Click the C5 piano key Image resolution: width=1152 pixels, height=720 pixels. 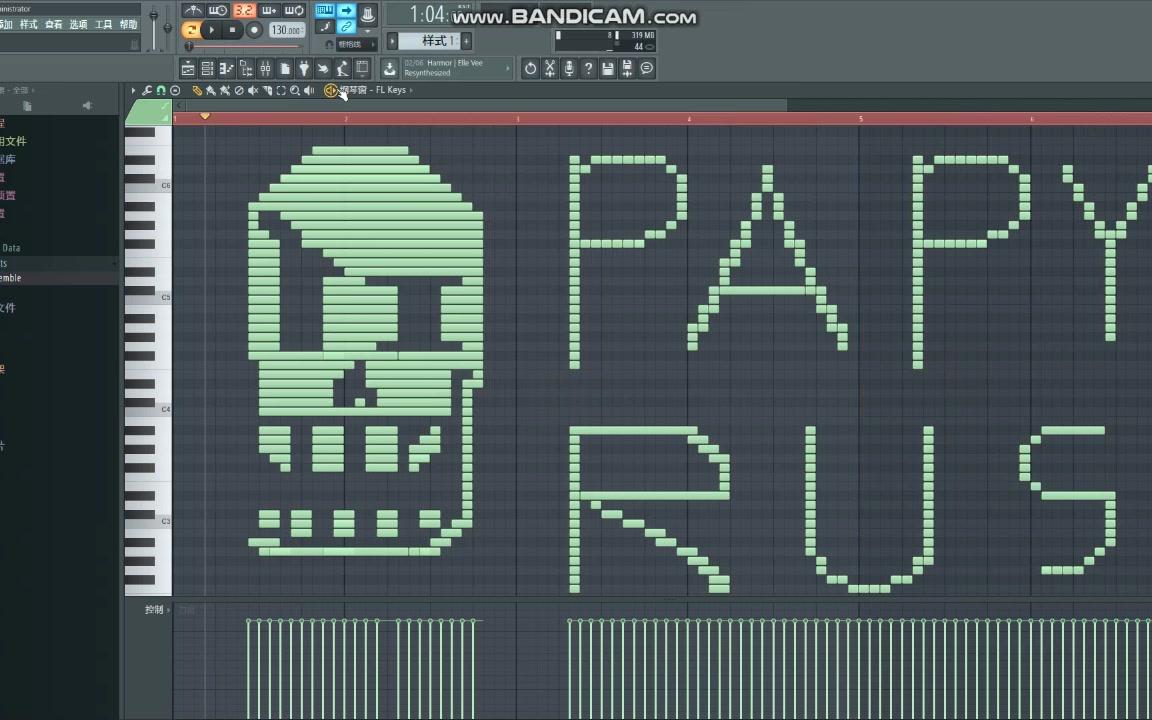pos(148,298)
